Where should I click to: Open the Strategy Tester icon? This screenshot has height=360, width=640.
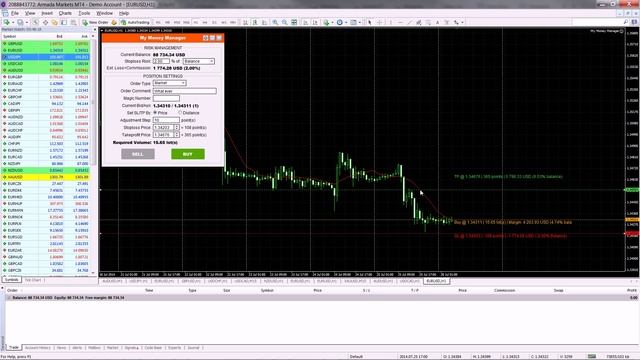(x=73, y=22)
